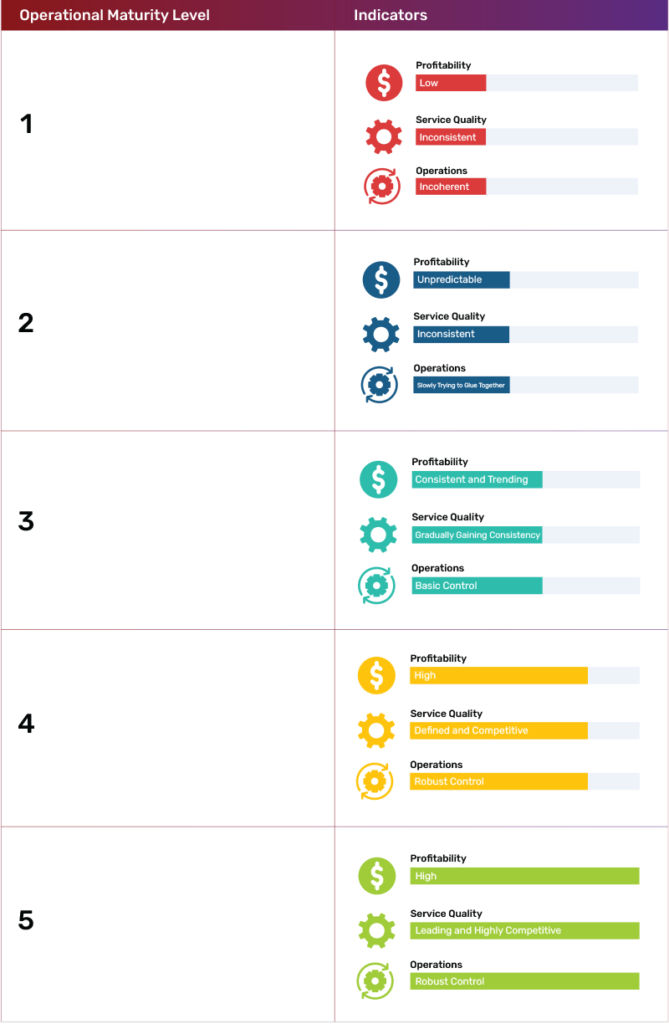Click the Operational Maturity Level header
The height and width of the screenshot is (1024, 669).
114,15
